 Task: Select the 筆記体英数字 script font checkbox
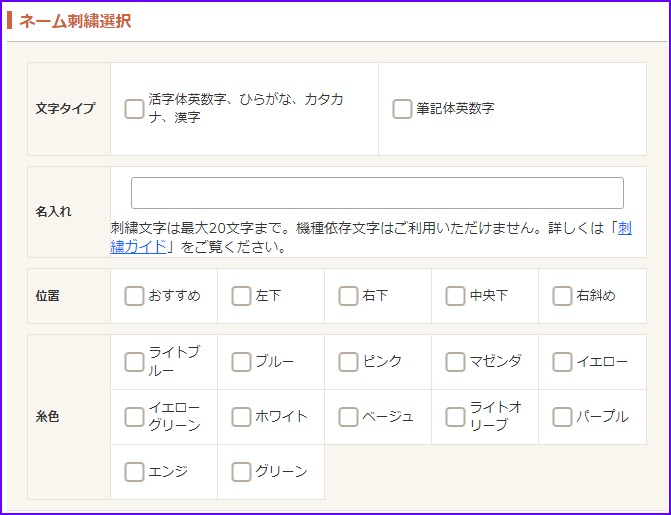[x=402, y=109]
